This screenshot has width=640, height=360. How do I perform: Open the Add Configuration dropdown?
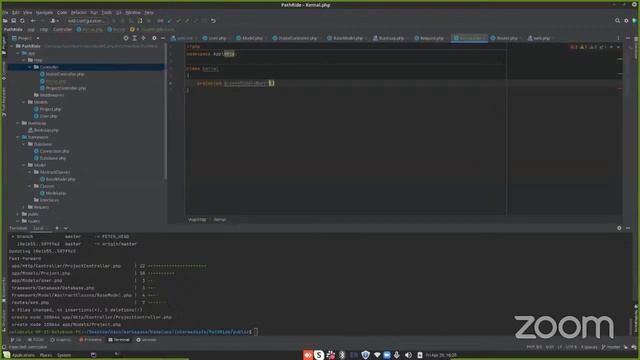click(x=86, y=20)
